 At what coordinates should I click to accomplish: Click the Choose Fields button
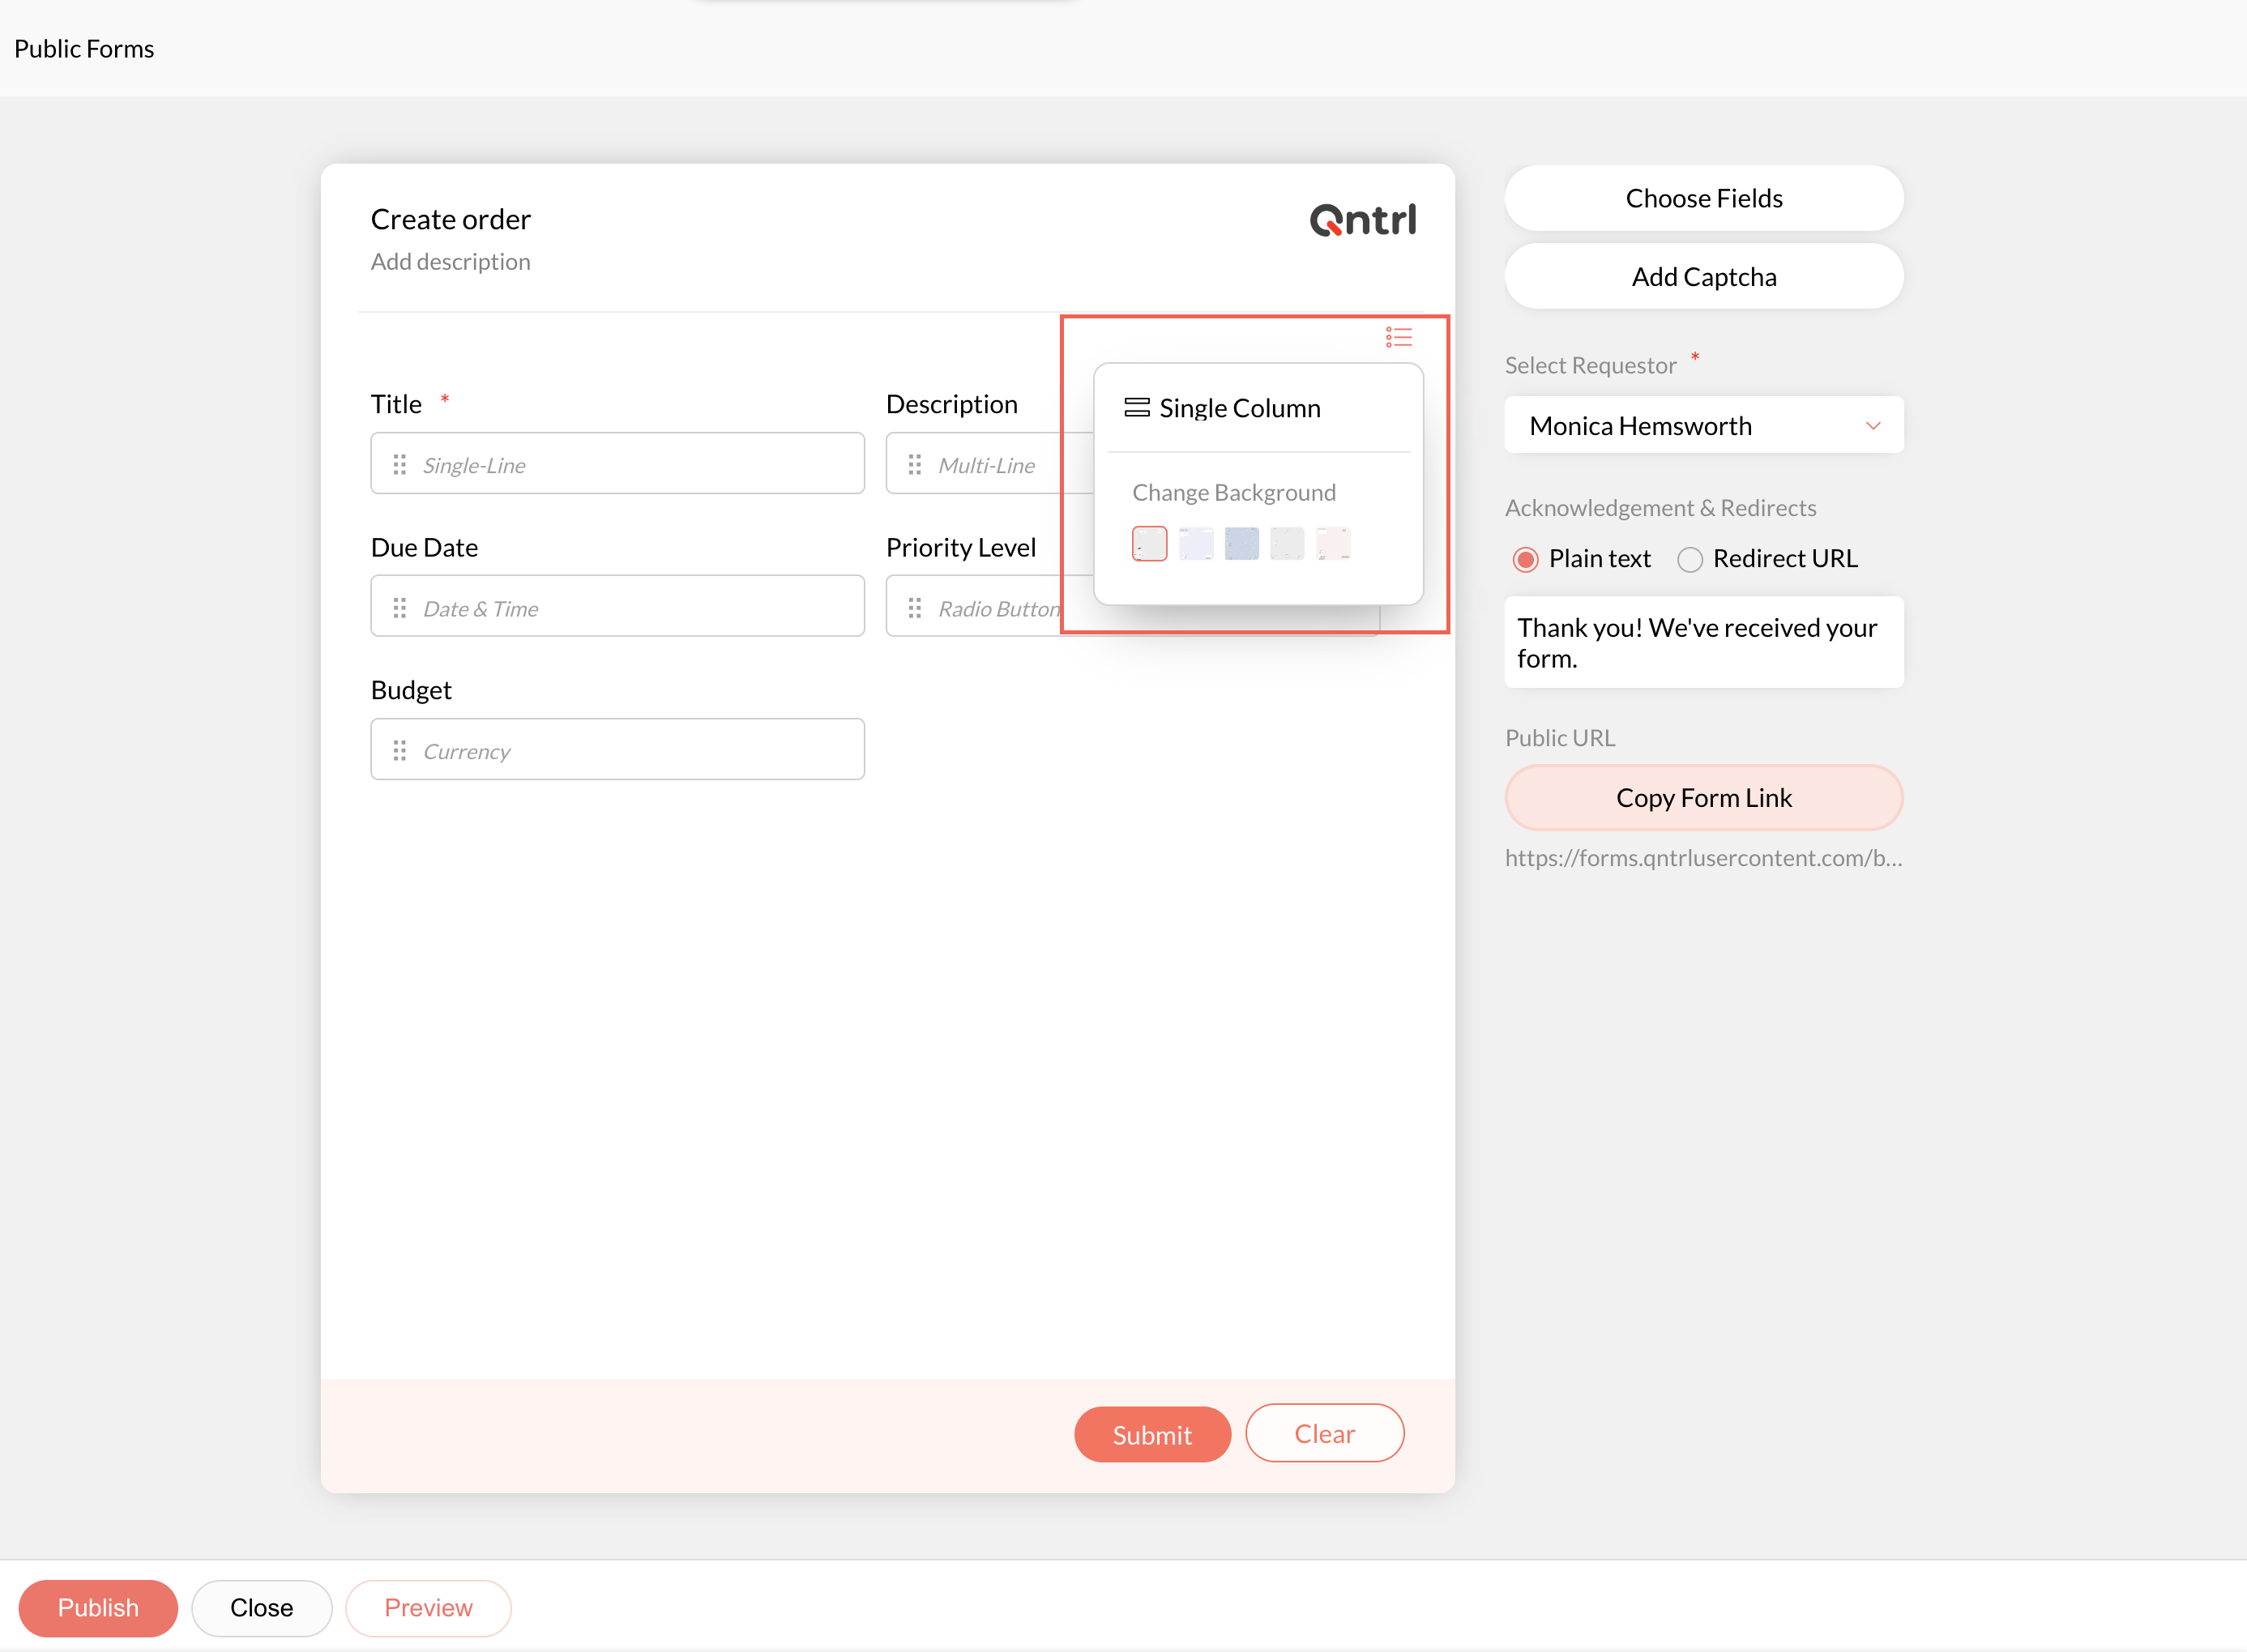(1703, 198)
